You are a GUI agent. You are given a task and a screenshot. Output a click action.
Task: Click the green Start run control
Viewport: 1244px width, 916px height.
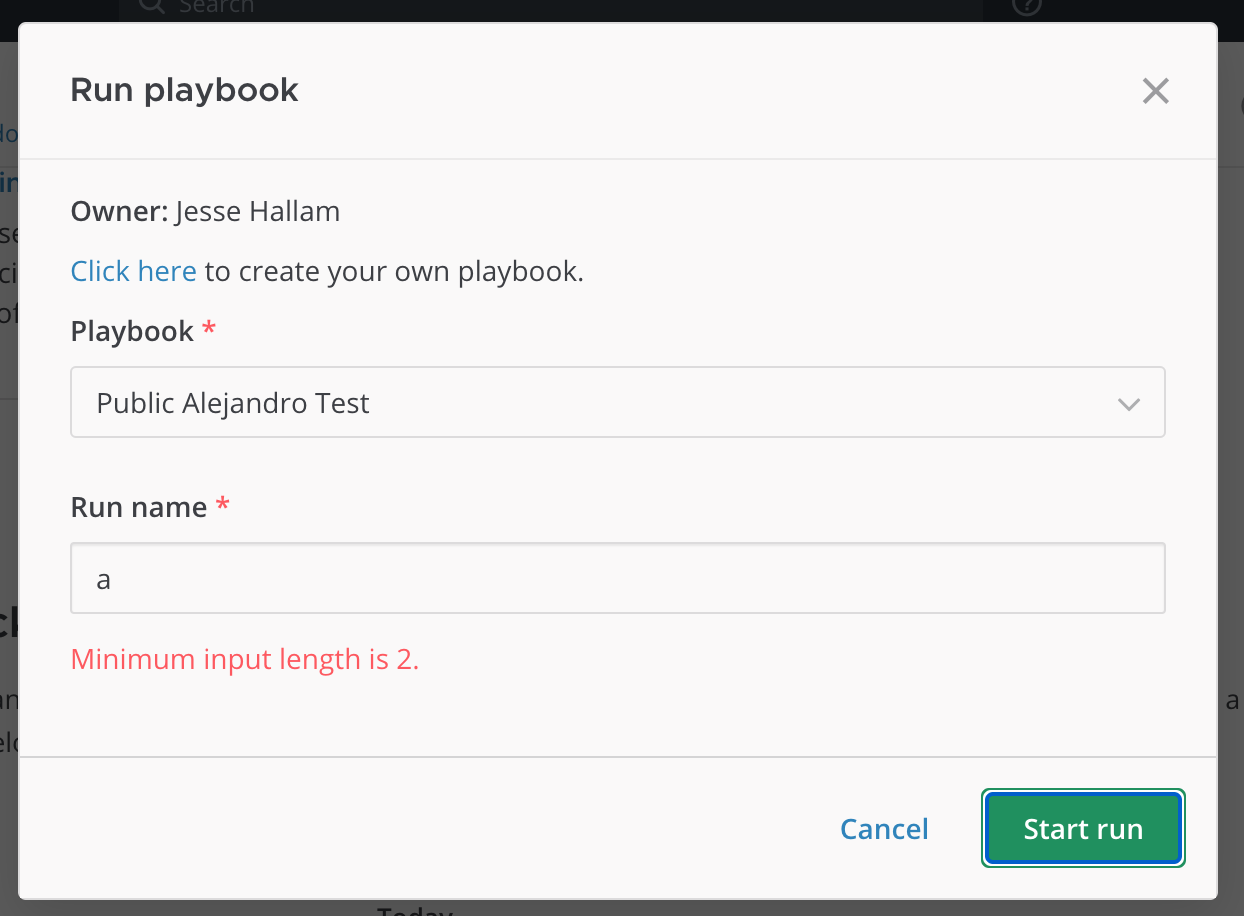1083,828
